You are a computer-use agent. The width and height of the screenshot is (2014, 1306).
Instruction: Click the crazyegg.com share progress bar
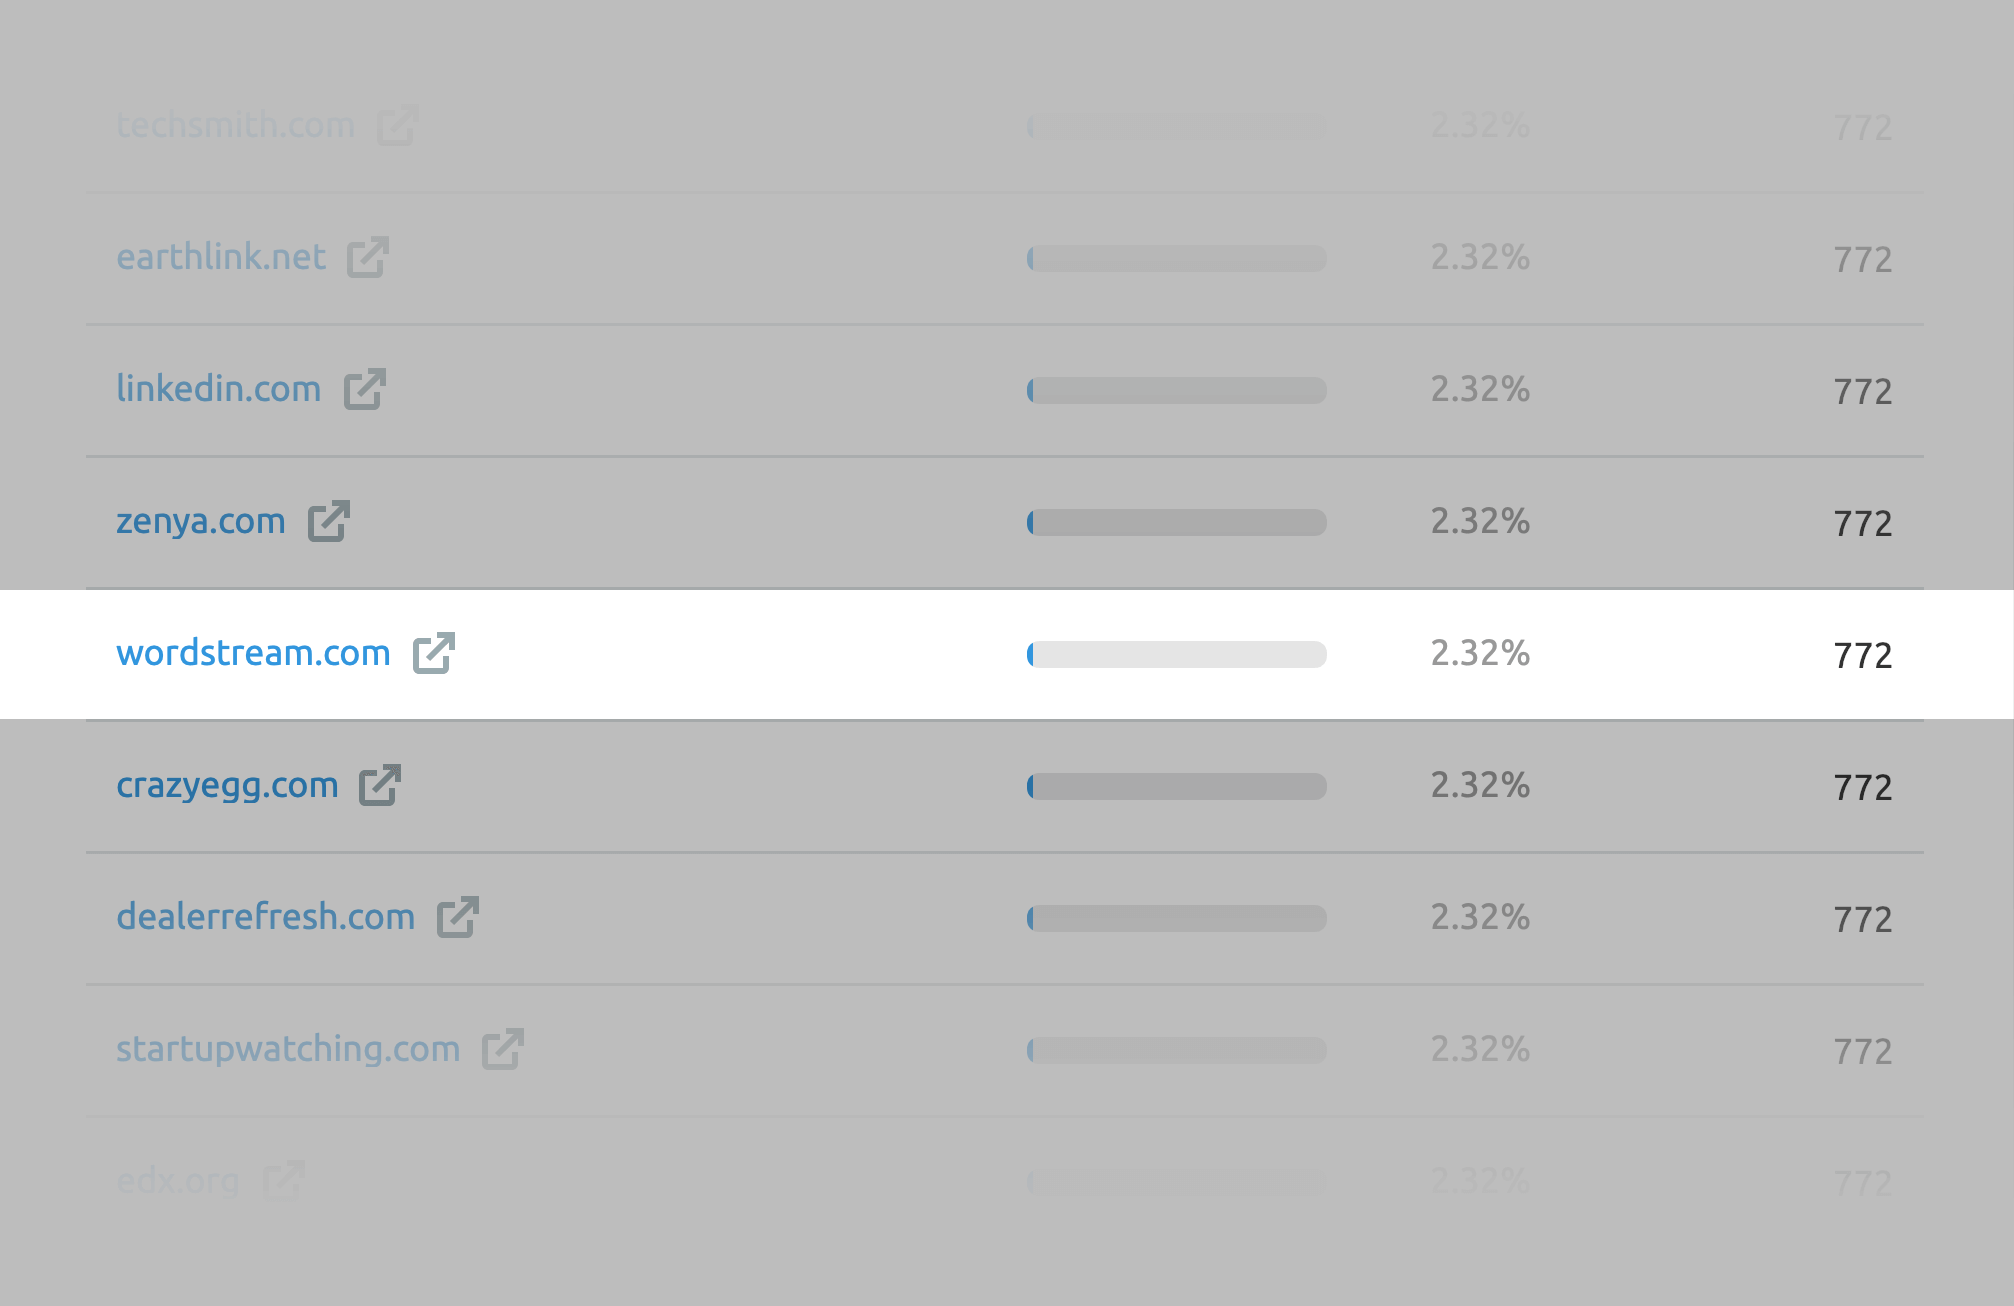tap(1176, 786)
